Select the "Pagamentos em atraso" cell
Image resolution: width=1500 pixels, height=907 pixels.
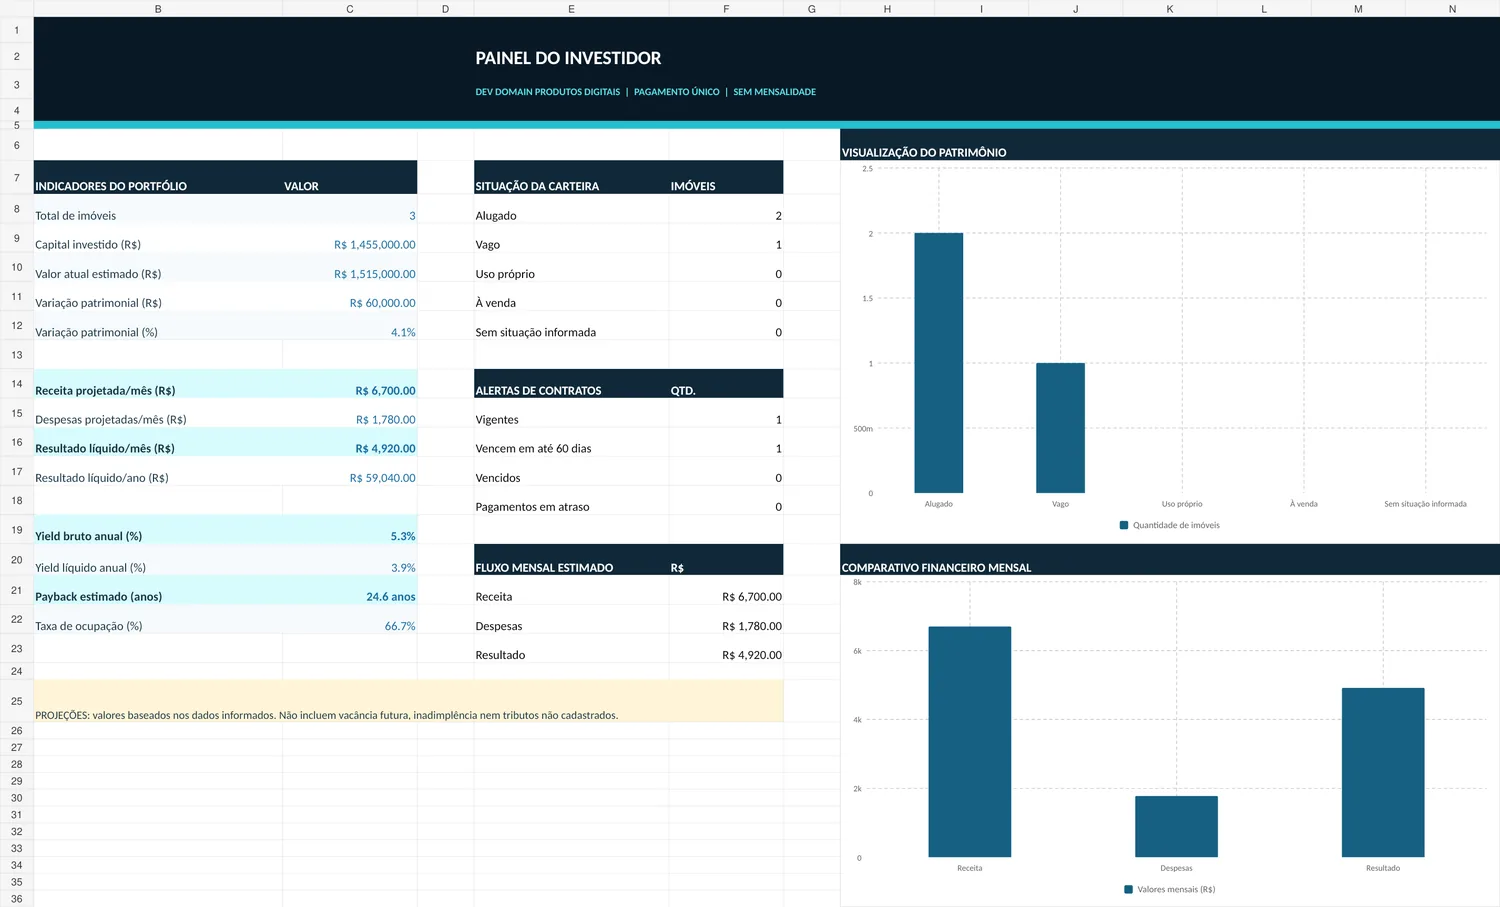(x=571, y=501)
